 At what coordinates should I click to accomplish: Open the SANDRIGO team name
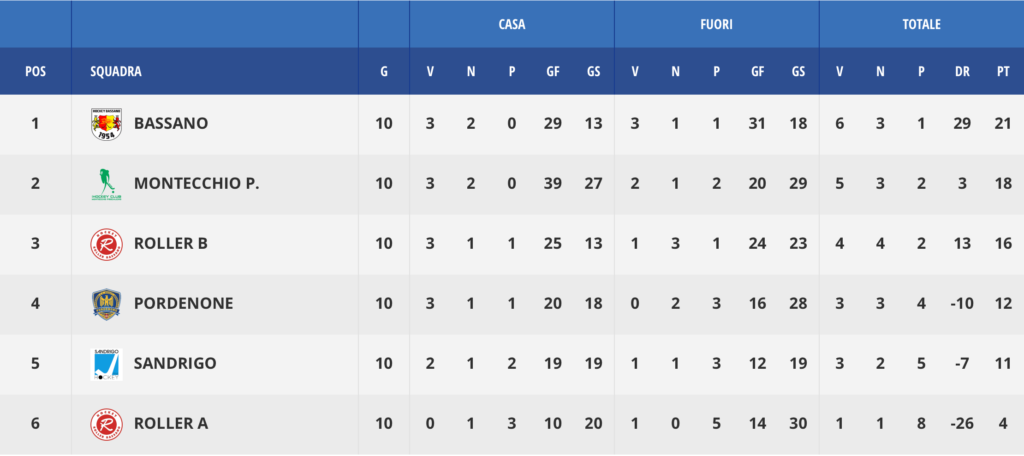(x=175, y=364)
